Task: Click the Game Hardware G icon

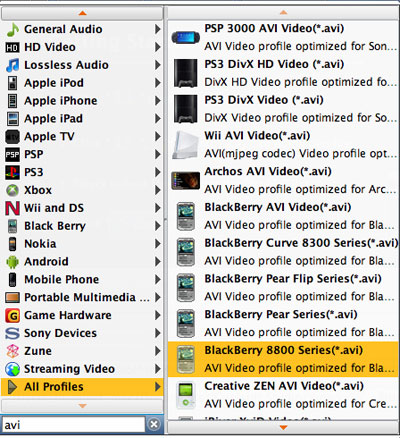Action: [x=12, y=316]
